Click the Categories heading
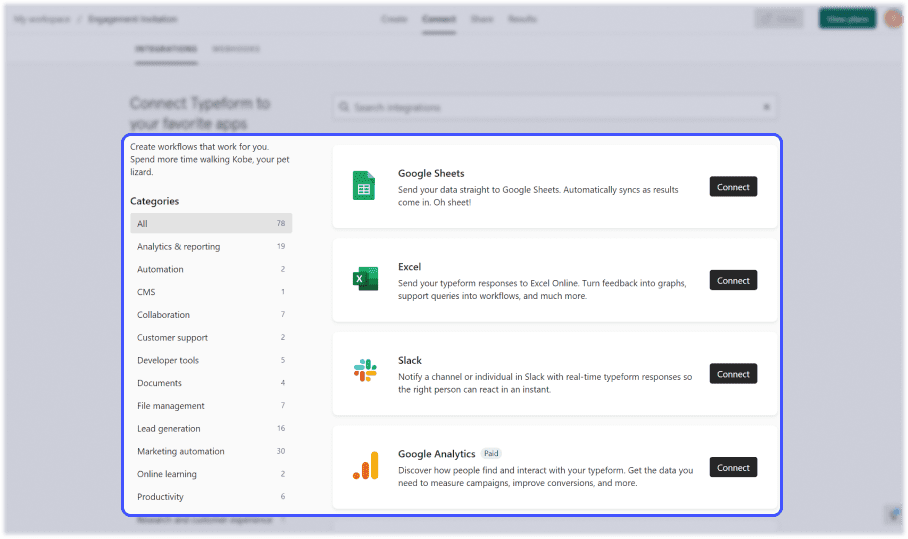 pos(155,201)
